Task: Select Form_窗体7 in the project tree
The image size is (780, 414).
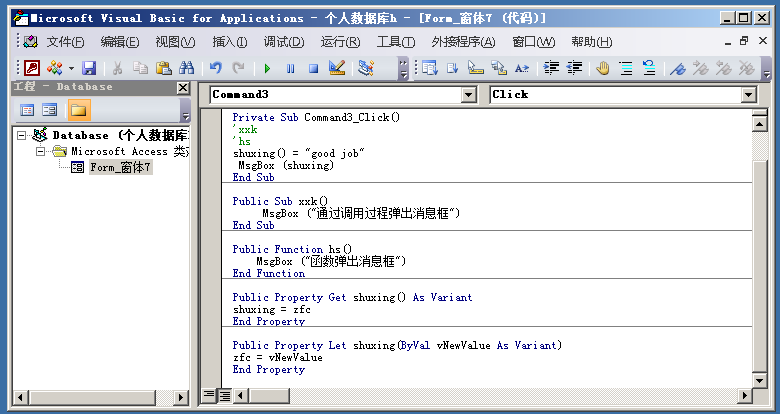Action: point(120,167)
